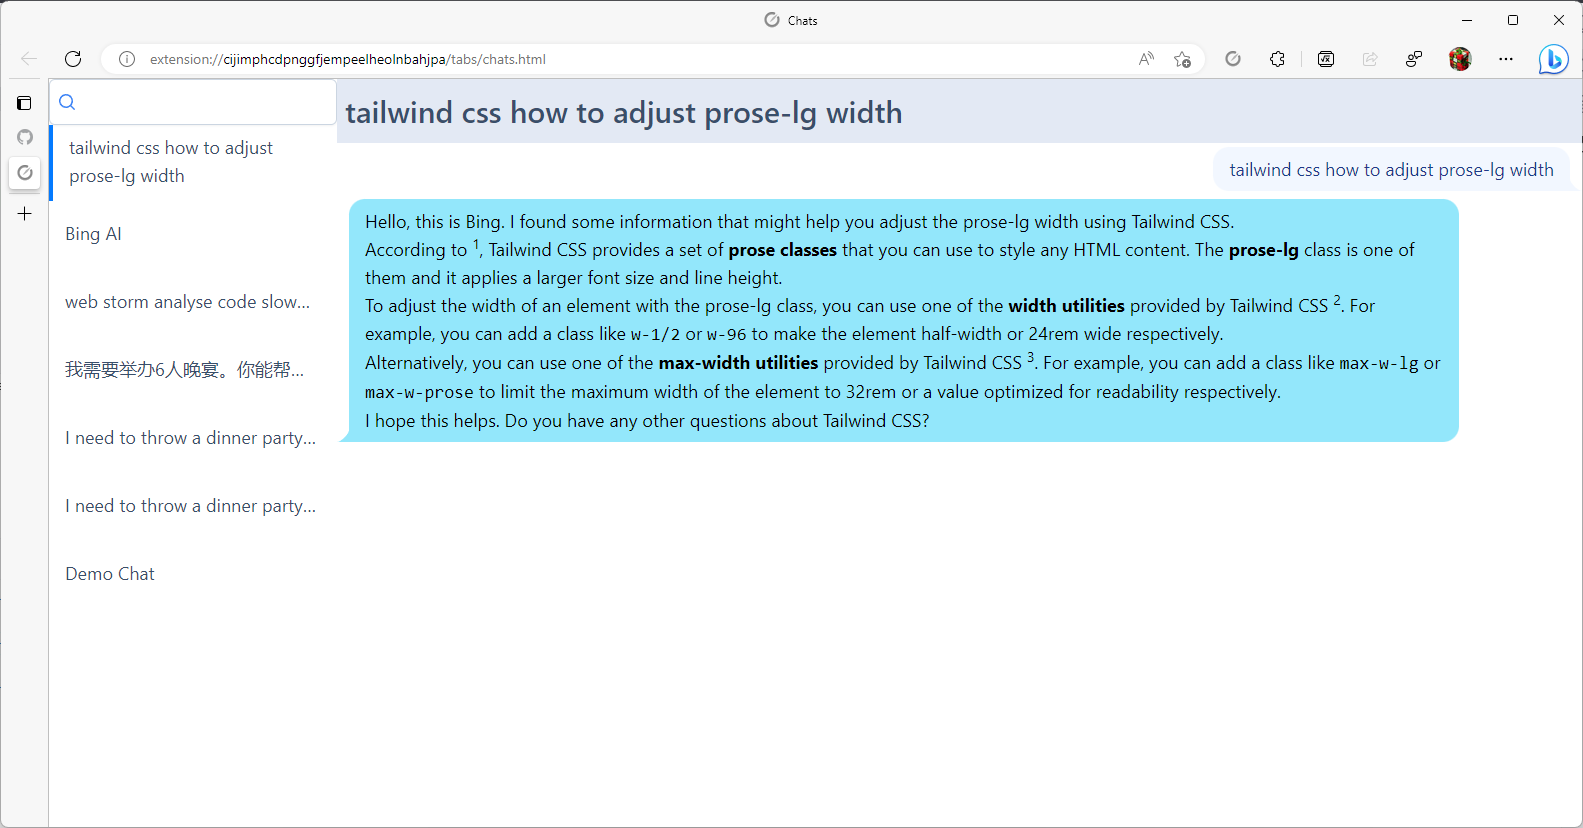Open second 'I need to throw a dinner party...' chat

[x=194, y=506]
